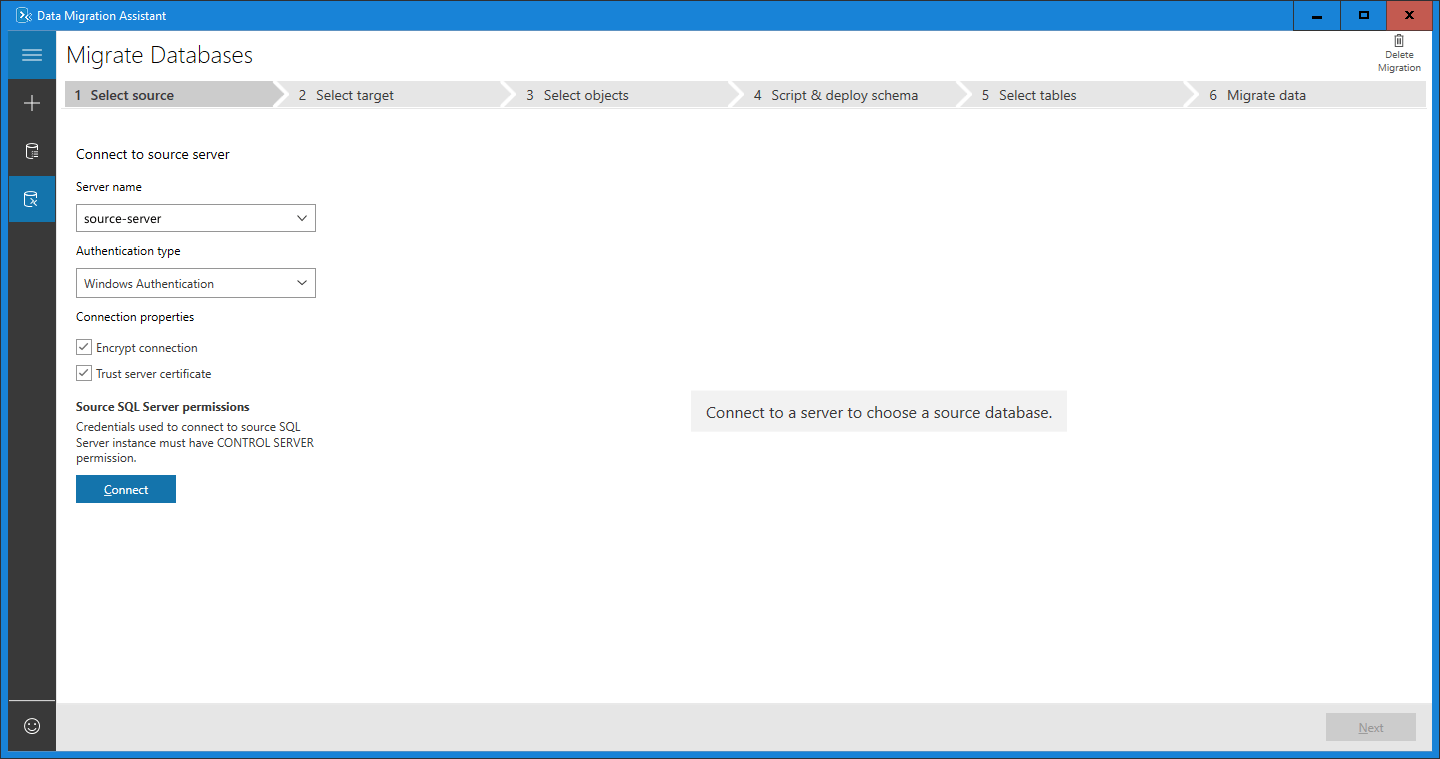This screenshot has width=1440, height=759.
Task: Go to step 3 Select objects
Action: pyautogui.click(x=623, y=95)
